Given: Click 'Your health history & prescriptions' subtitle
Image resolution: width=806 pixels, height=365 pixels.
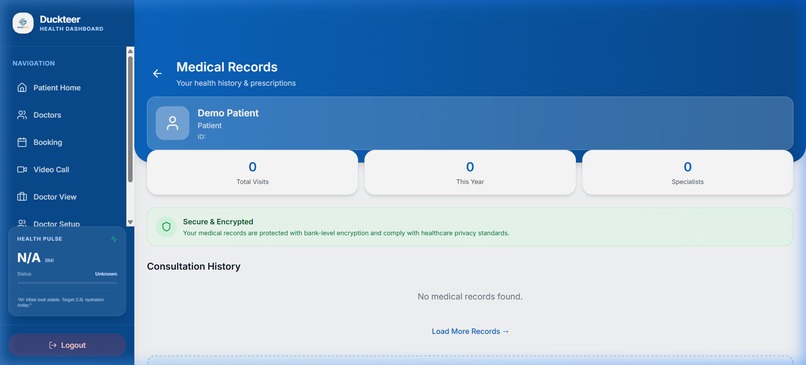Looking at the screenshot, I should coord(236,83).
